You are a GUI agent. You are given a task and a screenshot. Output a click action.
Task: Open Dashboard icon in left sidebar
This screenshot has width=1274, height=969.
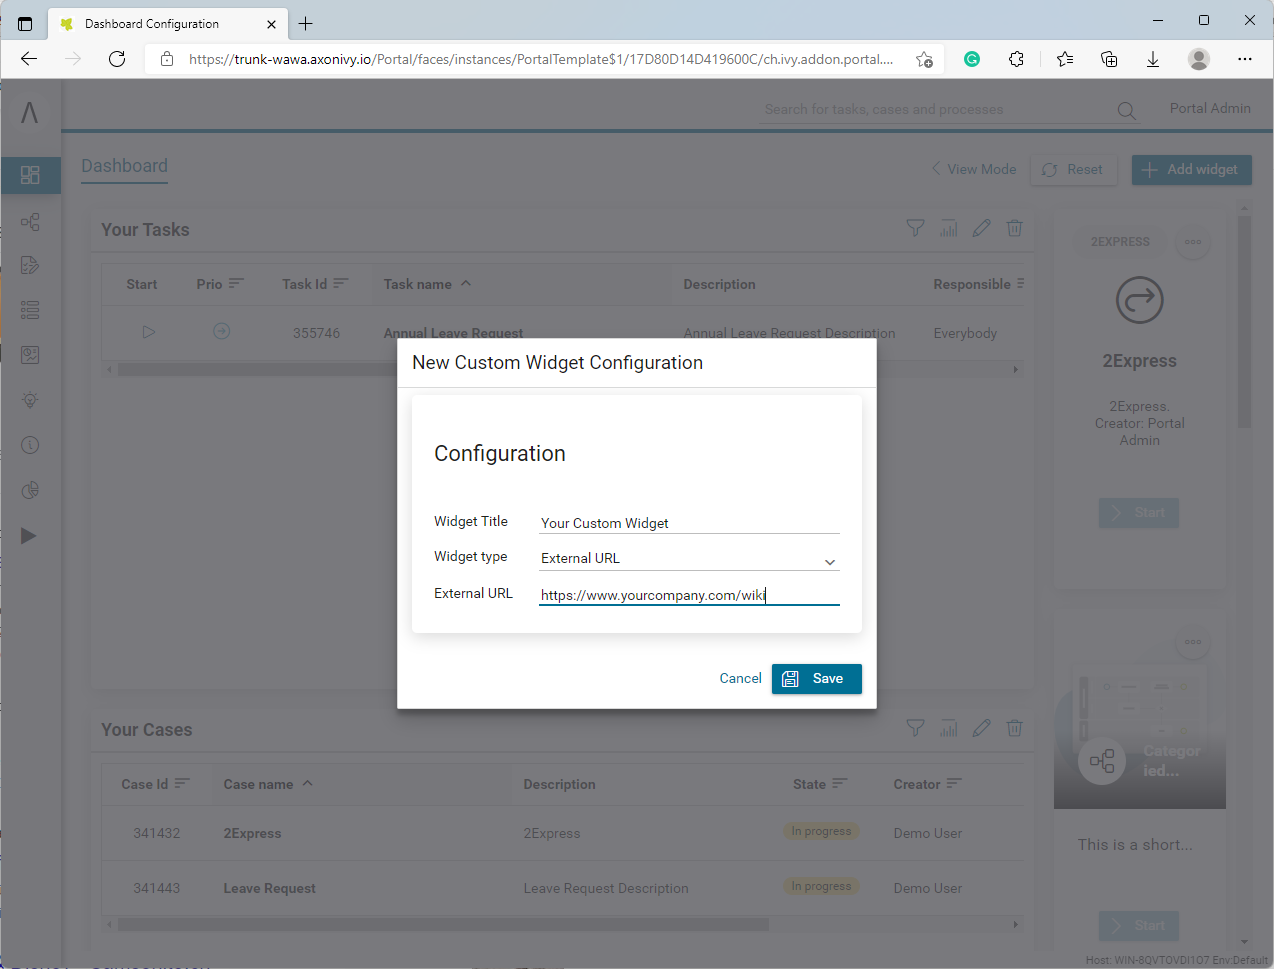(30, 175)
